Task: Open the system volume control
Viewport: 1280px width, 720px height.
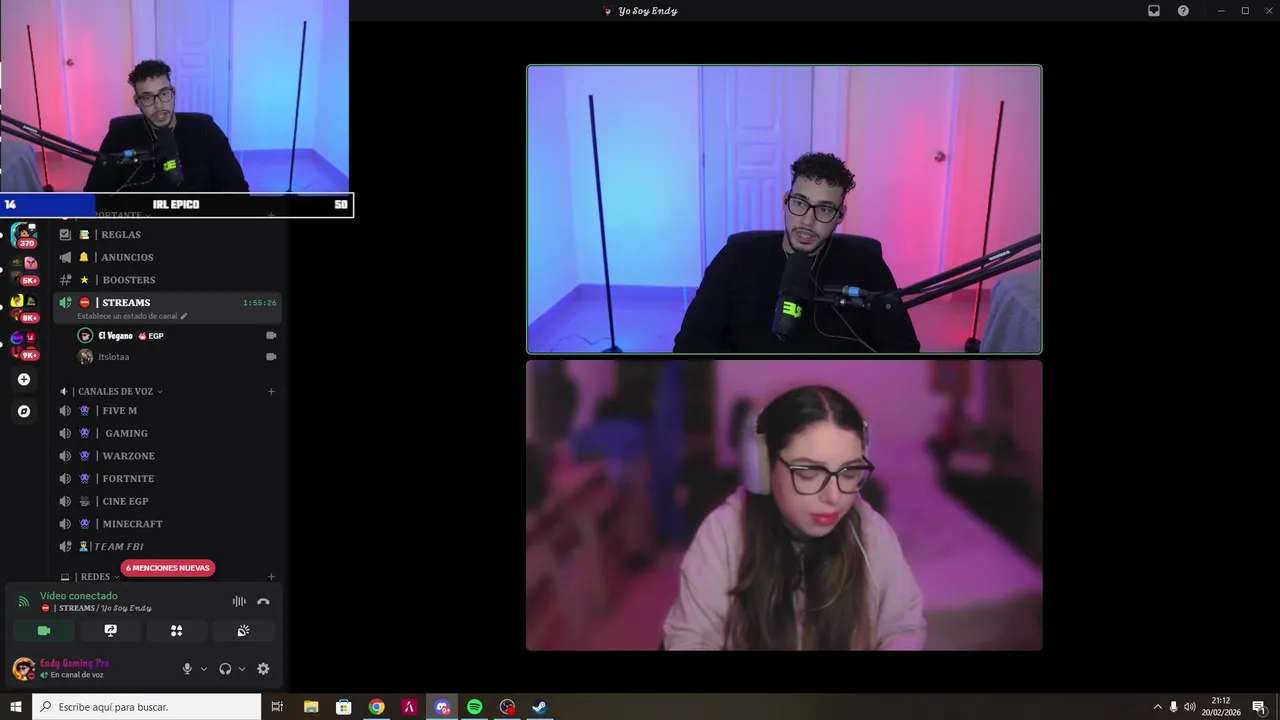Action: 1190,707
